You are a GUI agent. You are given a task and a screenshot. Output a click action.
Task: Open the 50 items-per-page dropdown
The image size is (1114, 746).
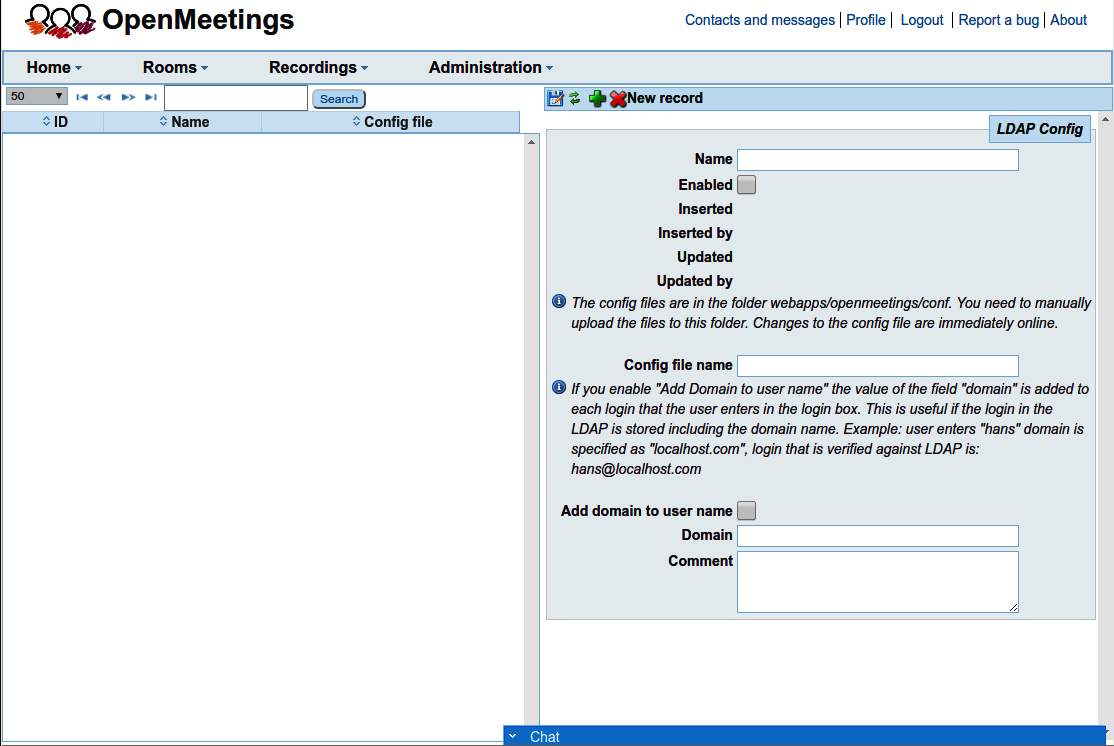tap(36, 96)
